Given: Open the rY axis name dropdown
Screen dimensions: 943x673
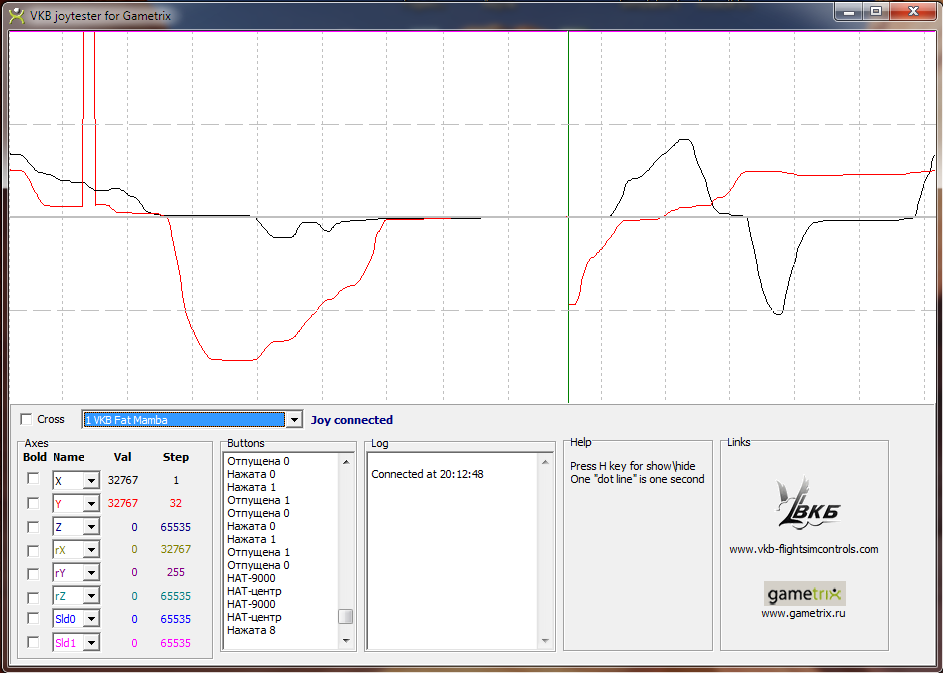Looking at the screenshot, I should point(91,573).
